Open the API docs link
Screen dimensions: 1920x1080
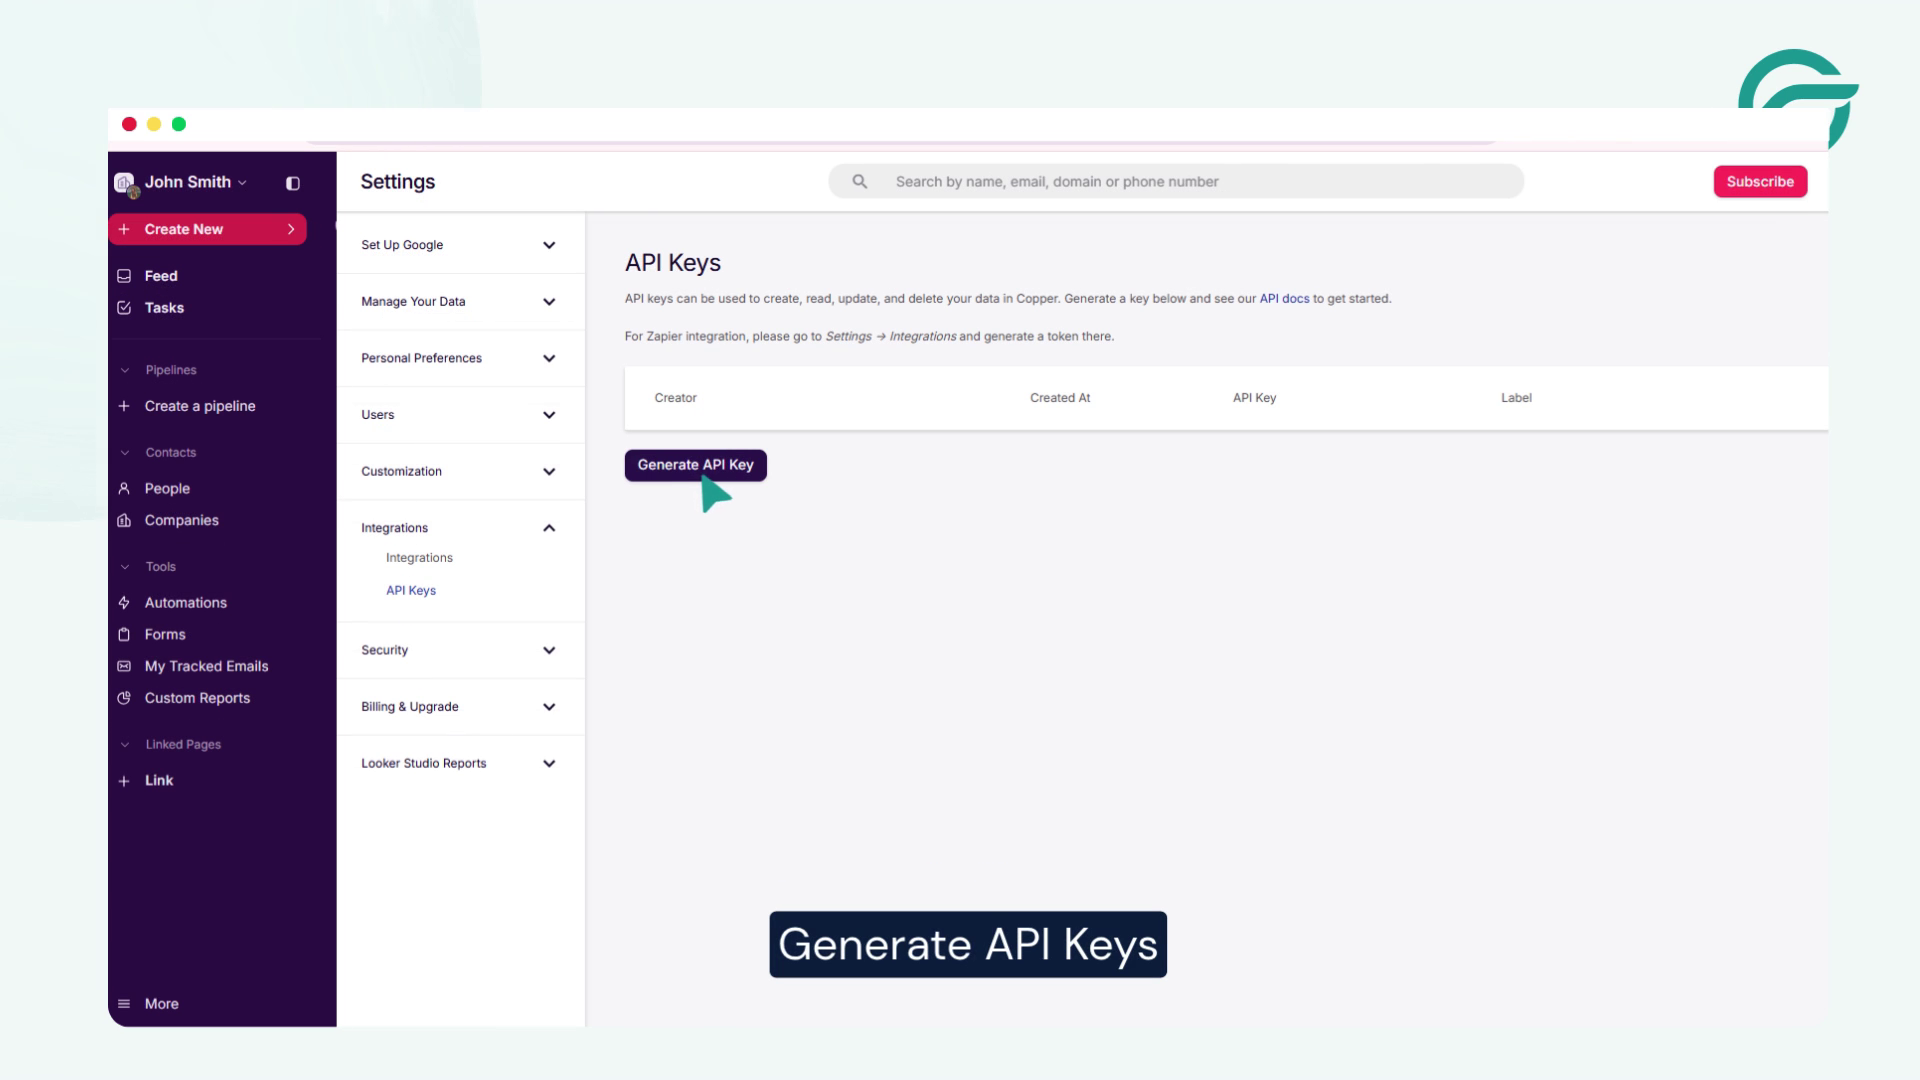[x=1284, y=299]
